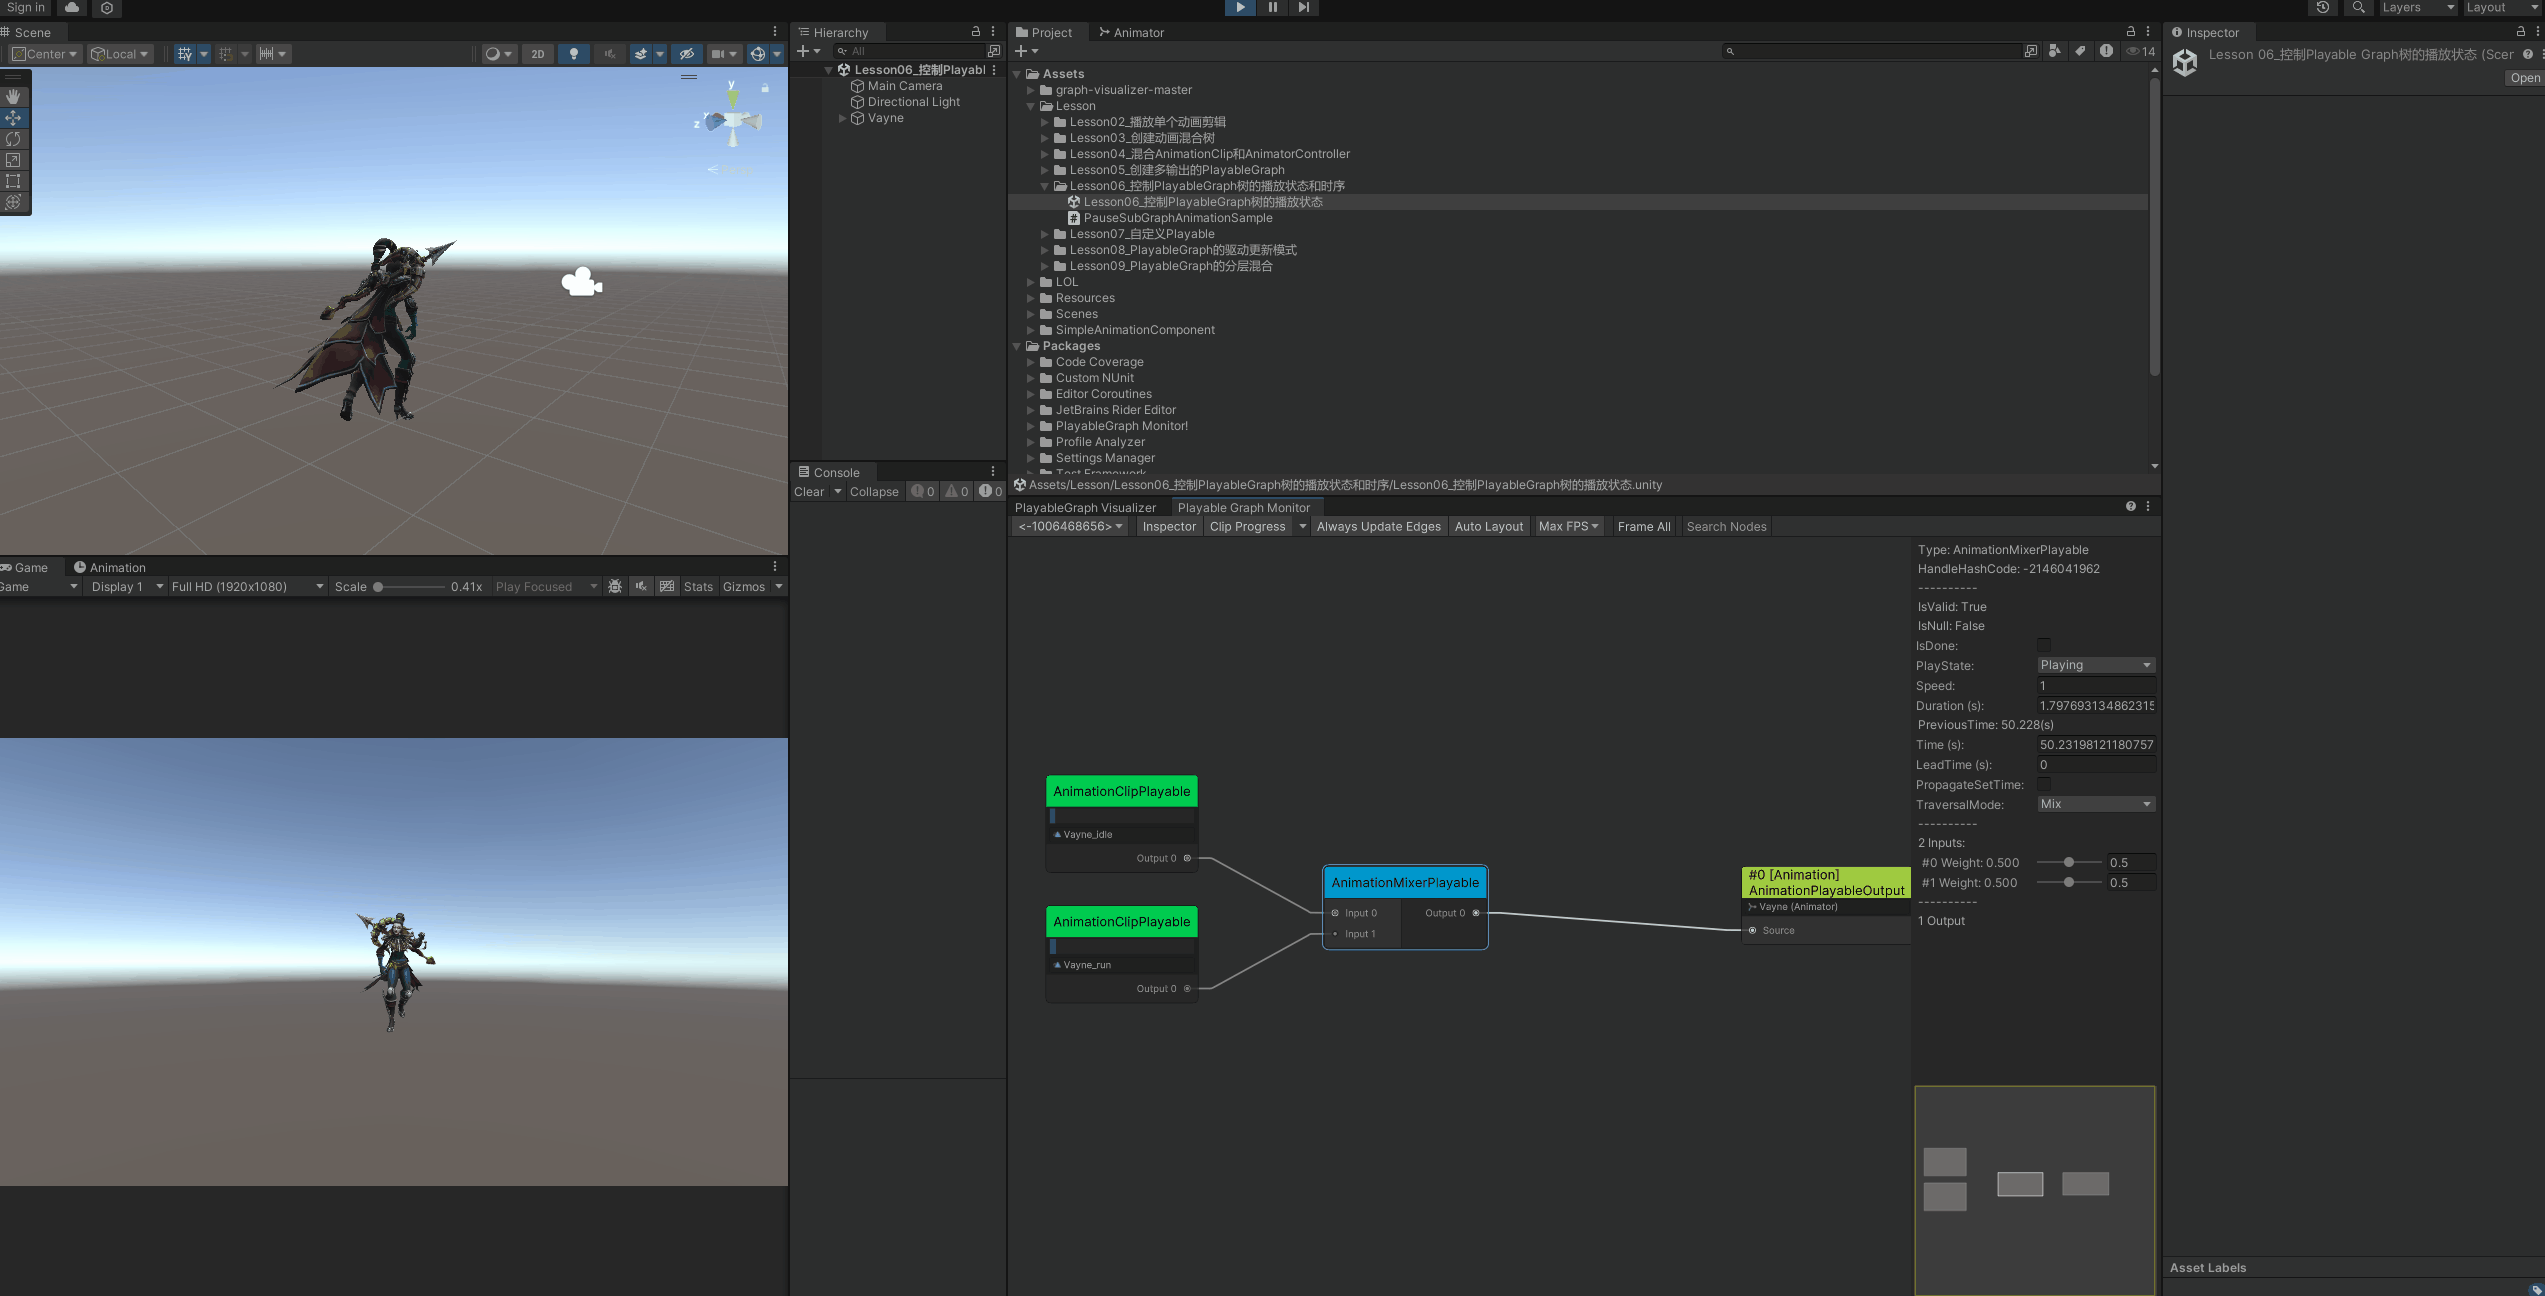This screenshot has width=2545, height=1296.
Task: Toggle scene lighting lightbulb icon
Action: point(573,54)
